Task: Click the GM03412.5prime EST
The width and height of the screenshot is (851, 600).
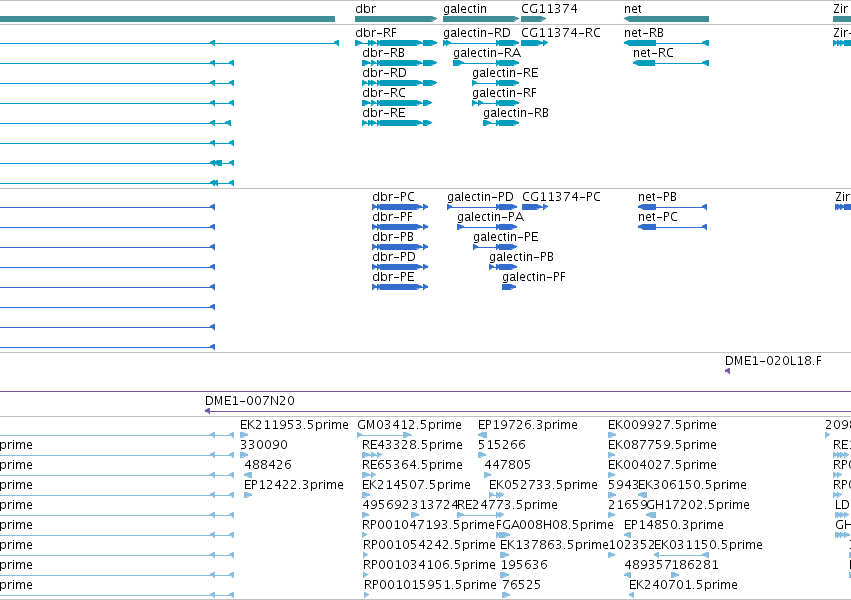Action: tap(384, 435)
